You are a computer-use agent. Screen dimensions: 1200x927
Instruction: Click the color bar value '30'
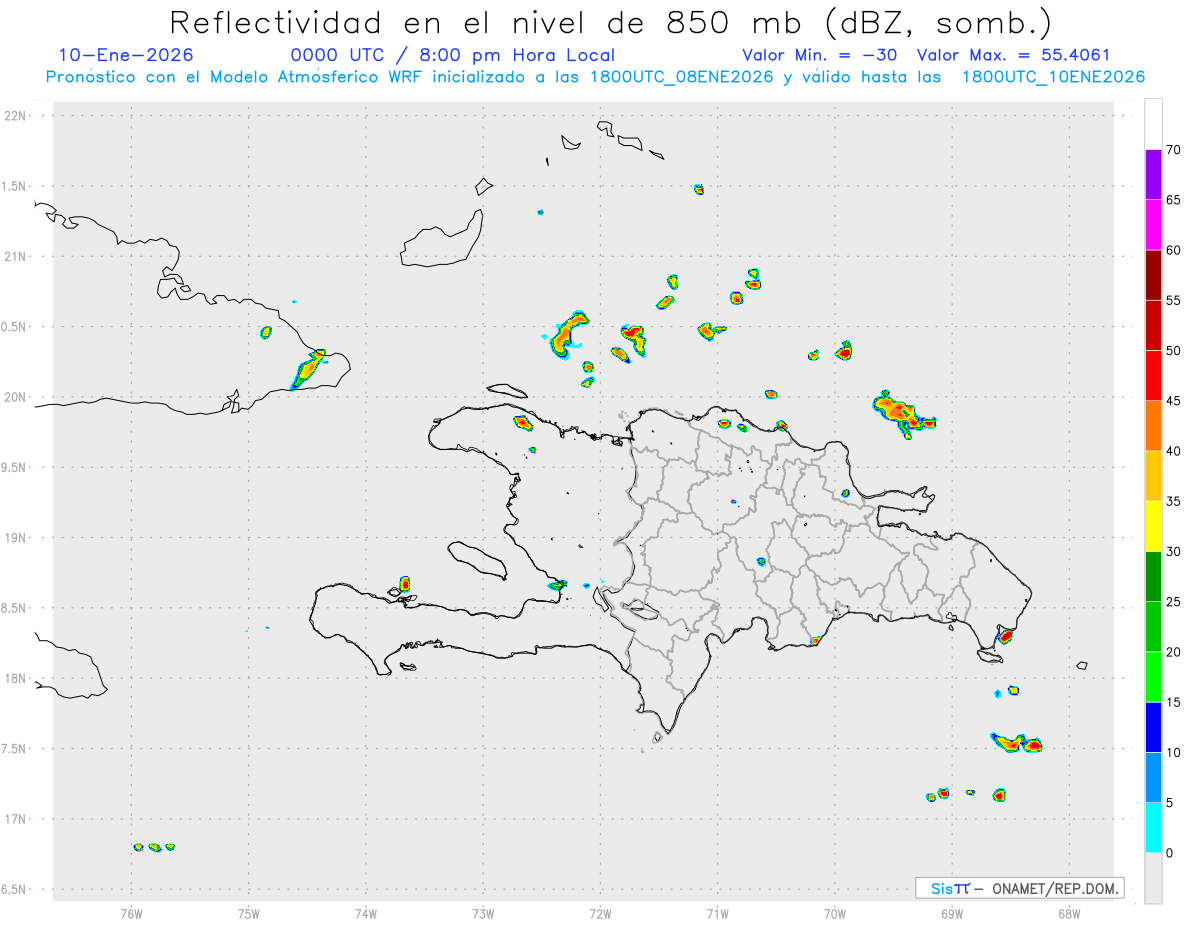point(1174,552)
